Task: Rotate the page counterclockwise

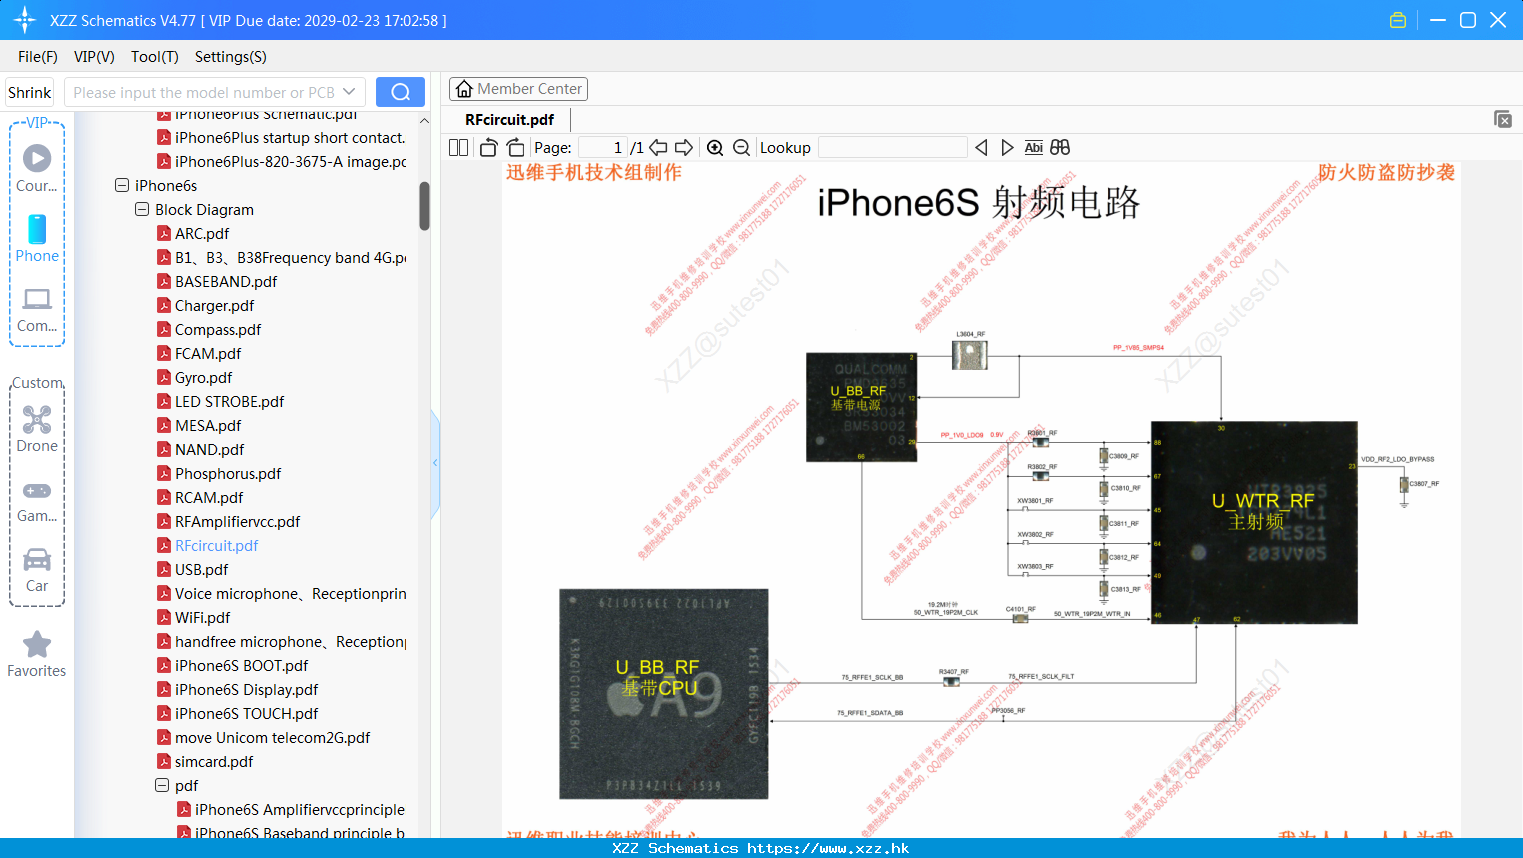Action: click(x=488, y=148)
